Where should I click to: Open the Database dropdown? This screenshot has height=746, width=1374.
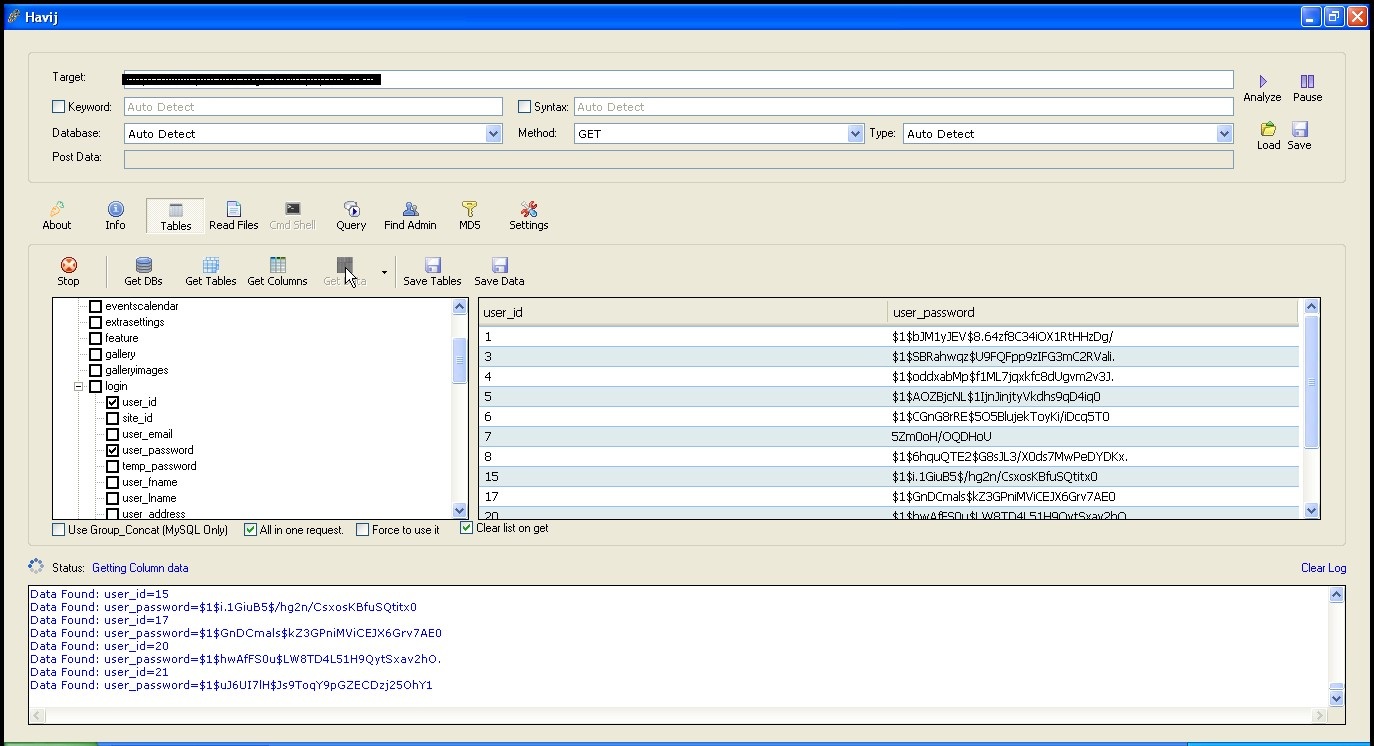(x=493, y=134)
